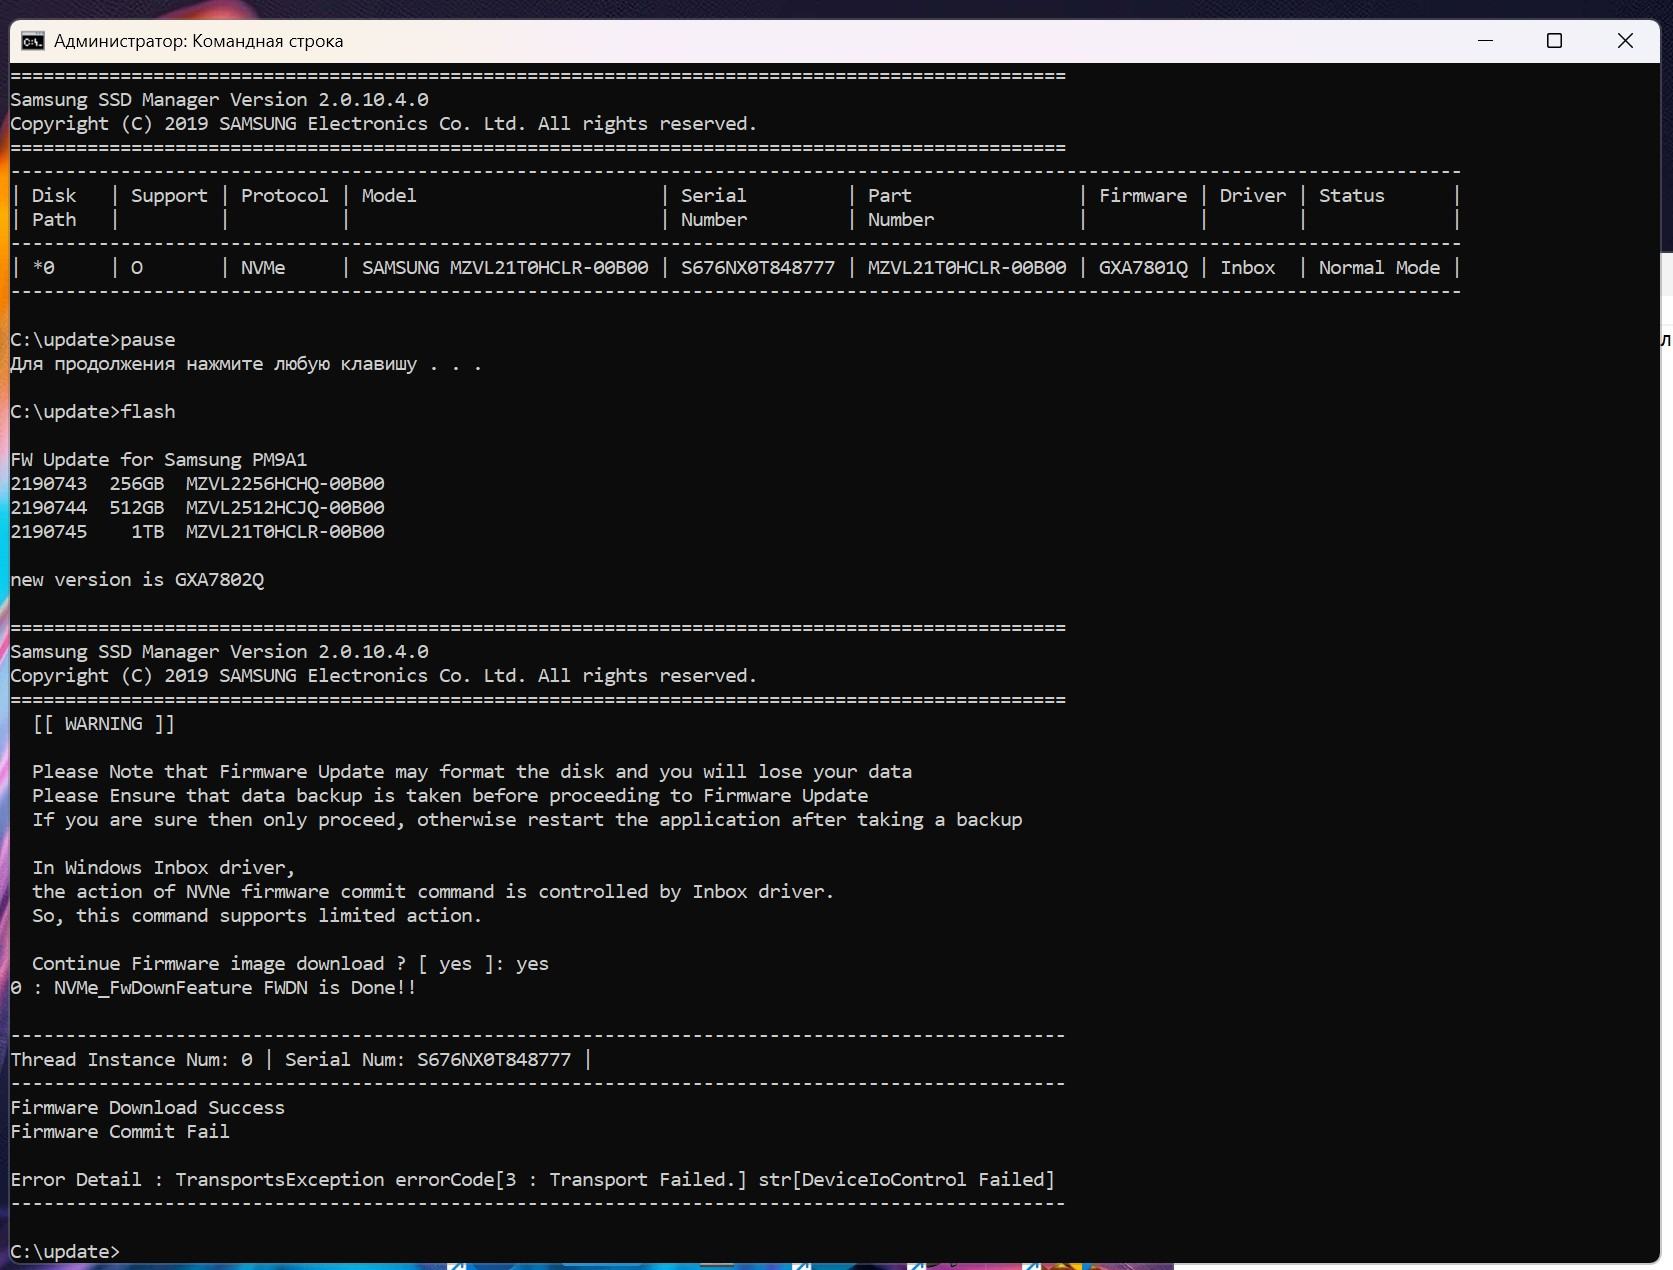Click the 'Driver' column header
This screenshot has width=1673, height=1270.
click(x=1252, y=196)
